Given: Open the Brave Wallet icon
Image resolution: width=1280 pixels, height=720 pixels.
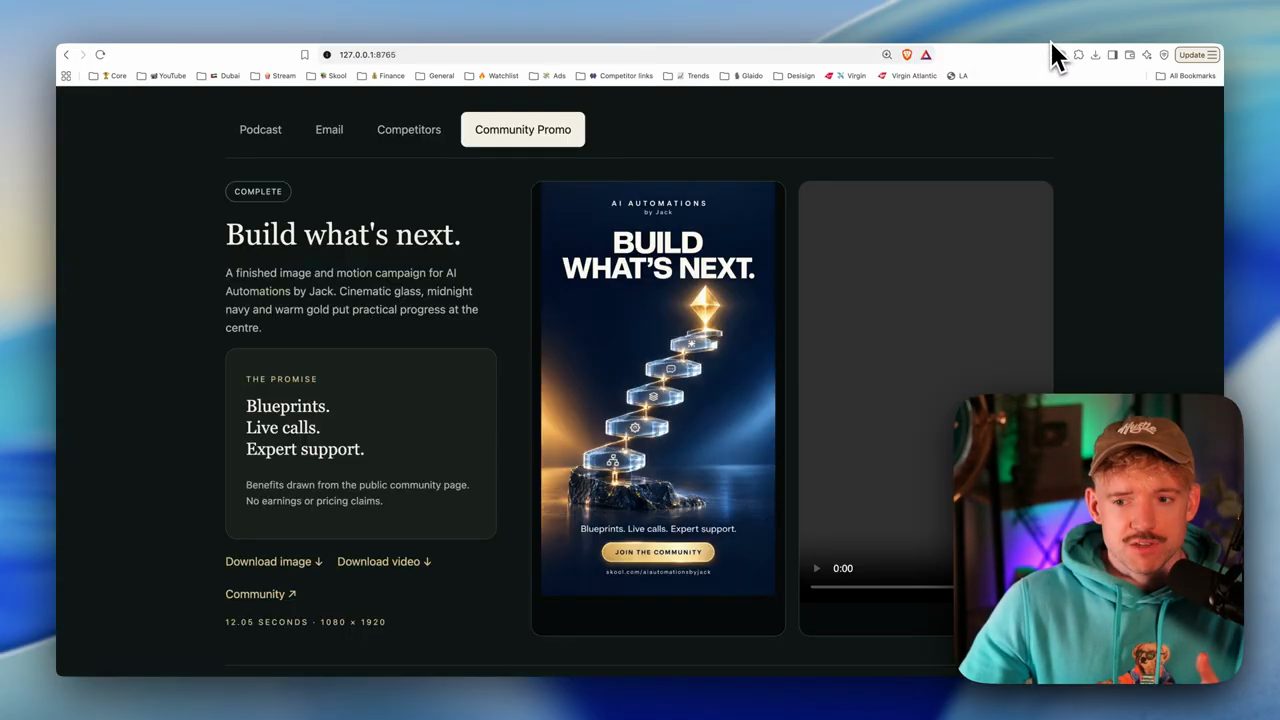Looking at the screenshot, I should [x=1129, y=55].
